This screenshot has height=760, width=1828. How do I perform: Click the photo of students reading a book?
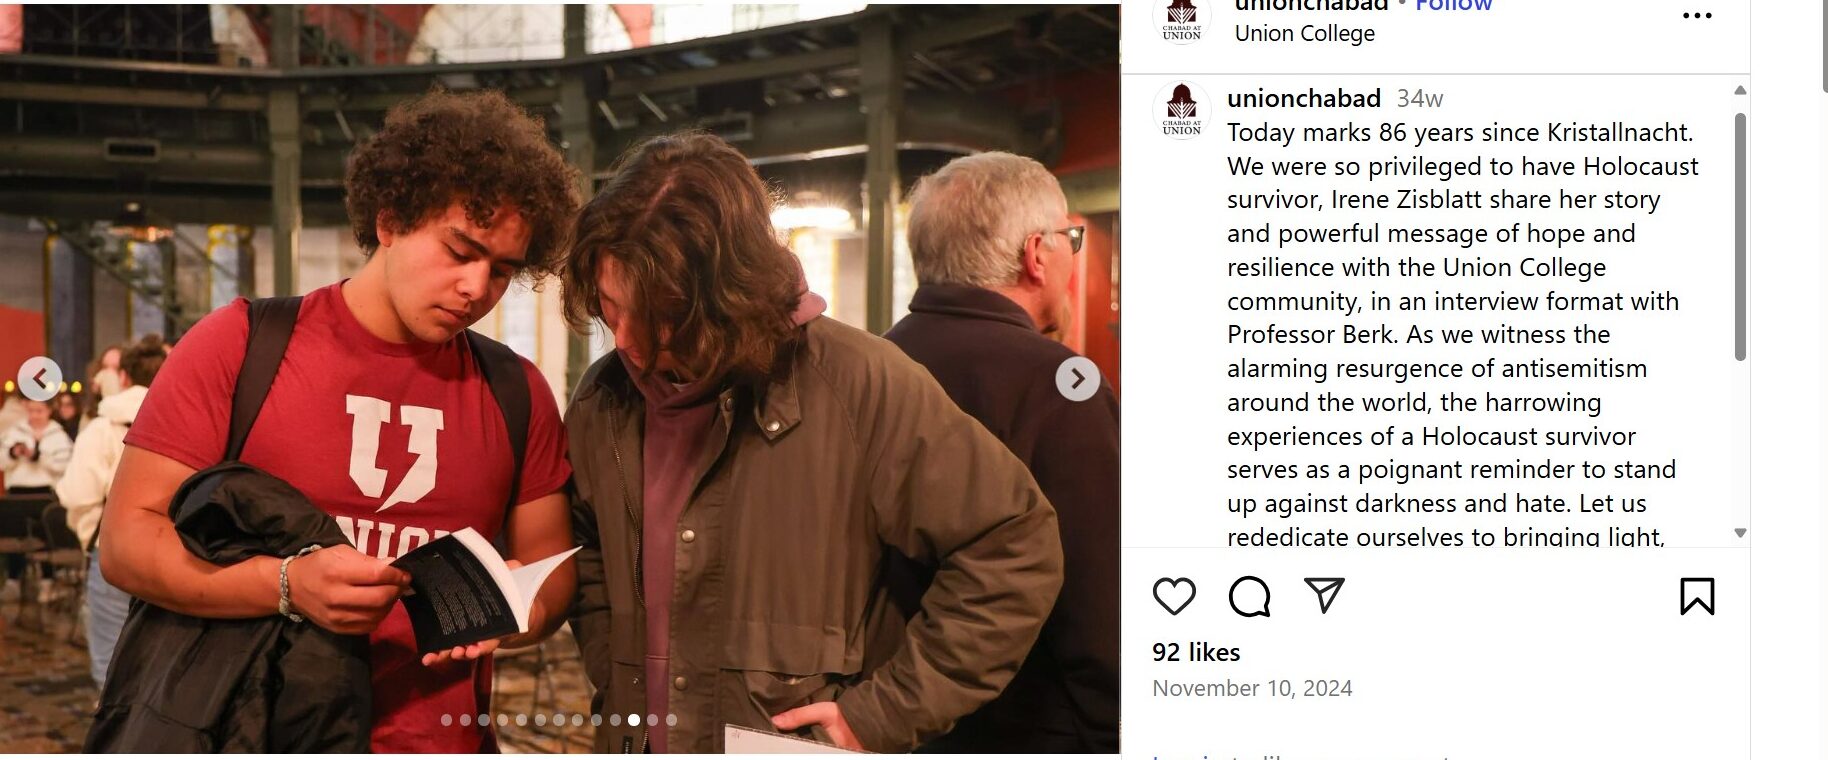tap(560, 379)
